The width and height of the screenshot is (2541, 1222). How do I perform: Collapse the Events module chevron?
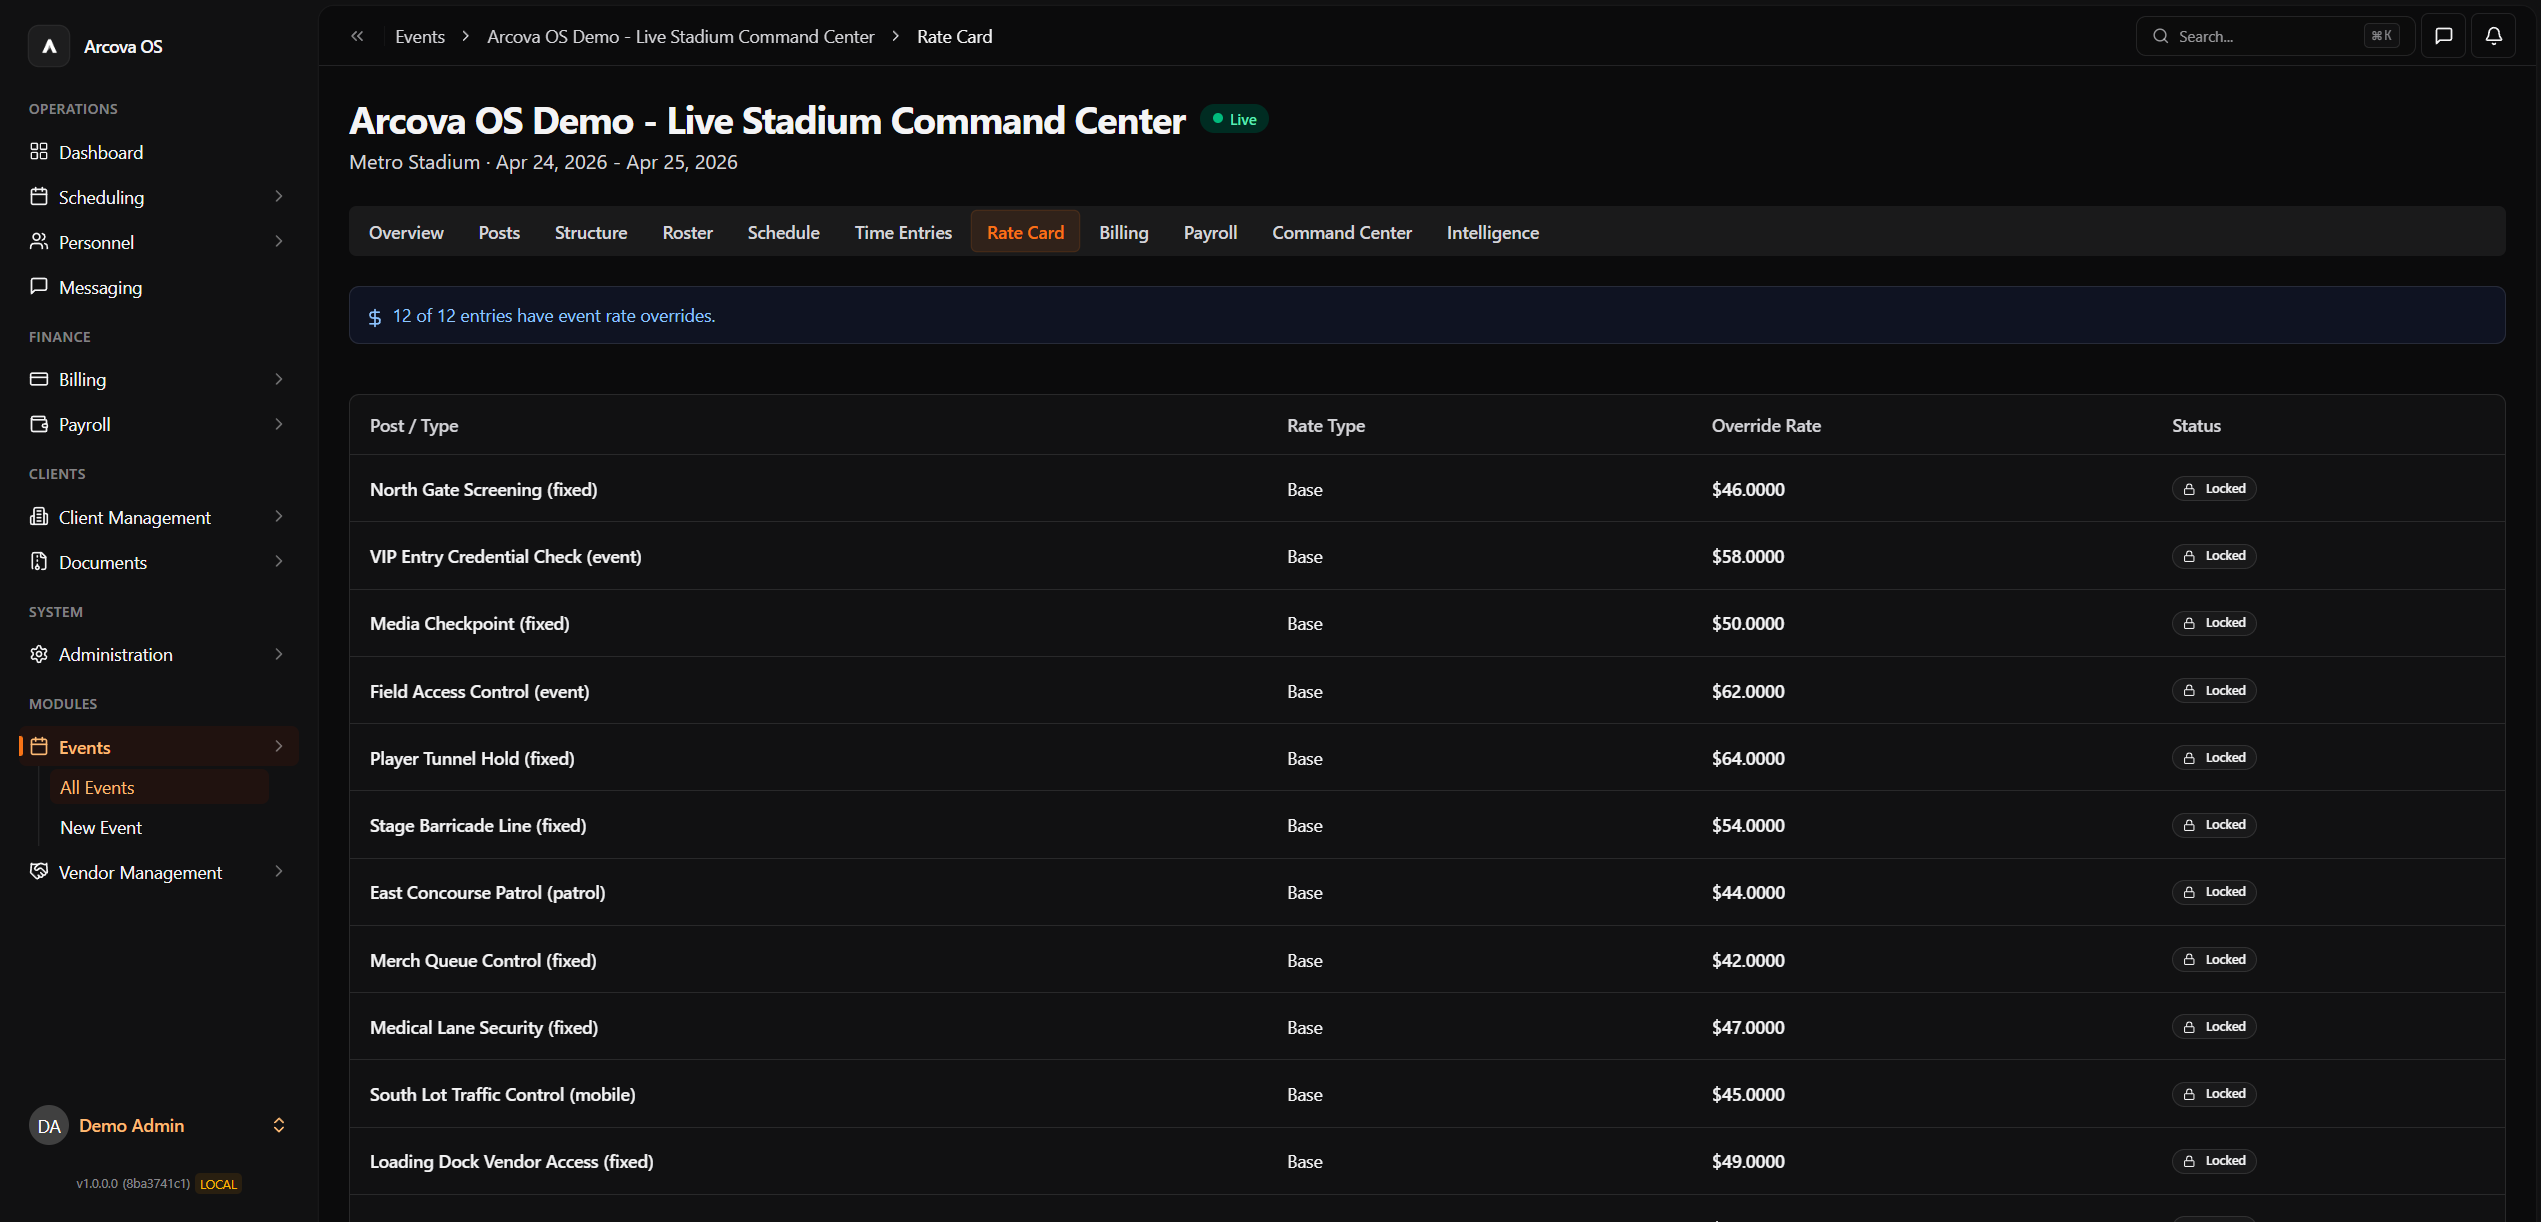click(x=279, y=747)
